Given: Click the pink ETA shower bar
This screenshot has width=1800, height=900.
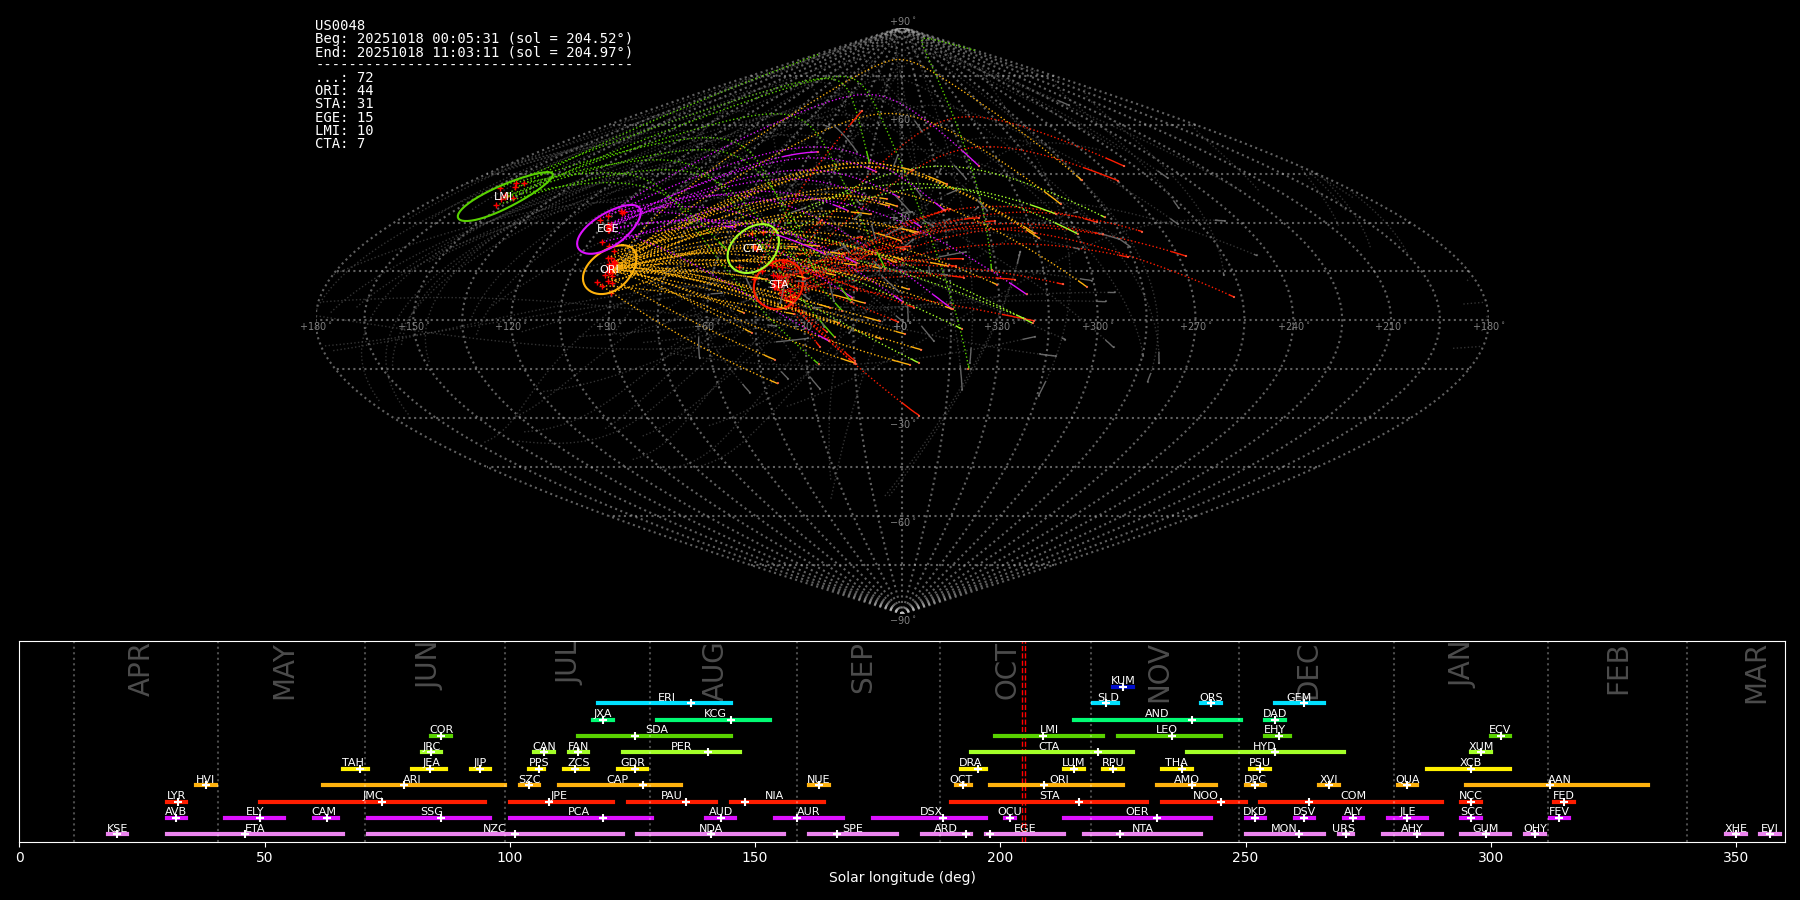Looking at the screenshot, I should (255, 834).
